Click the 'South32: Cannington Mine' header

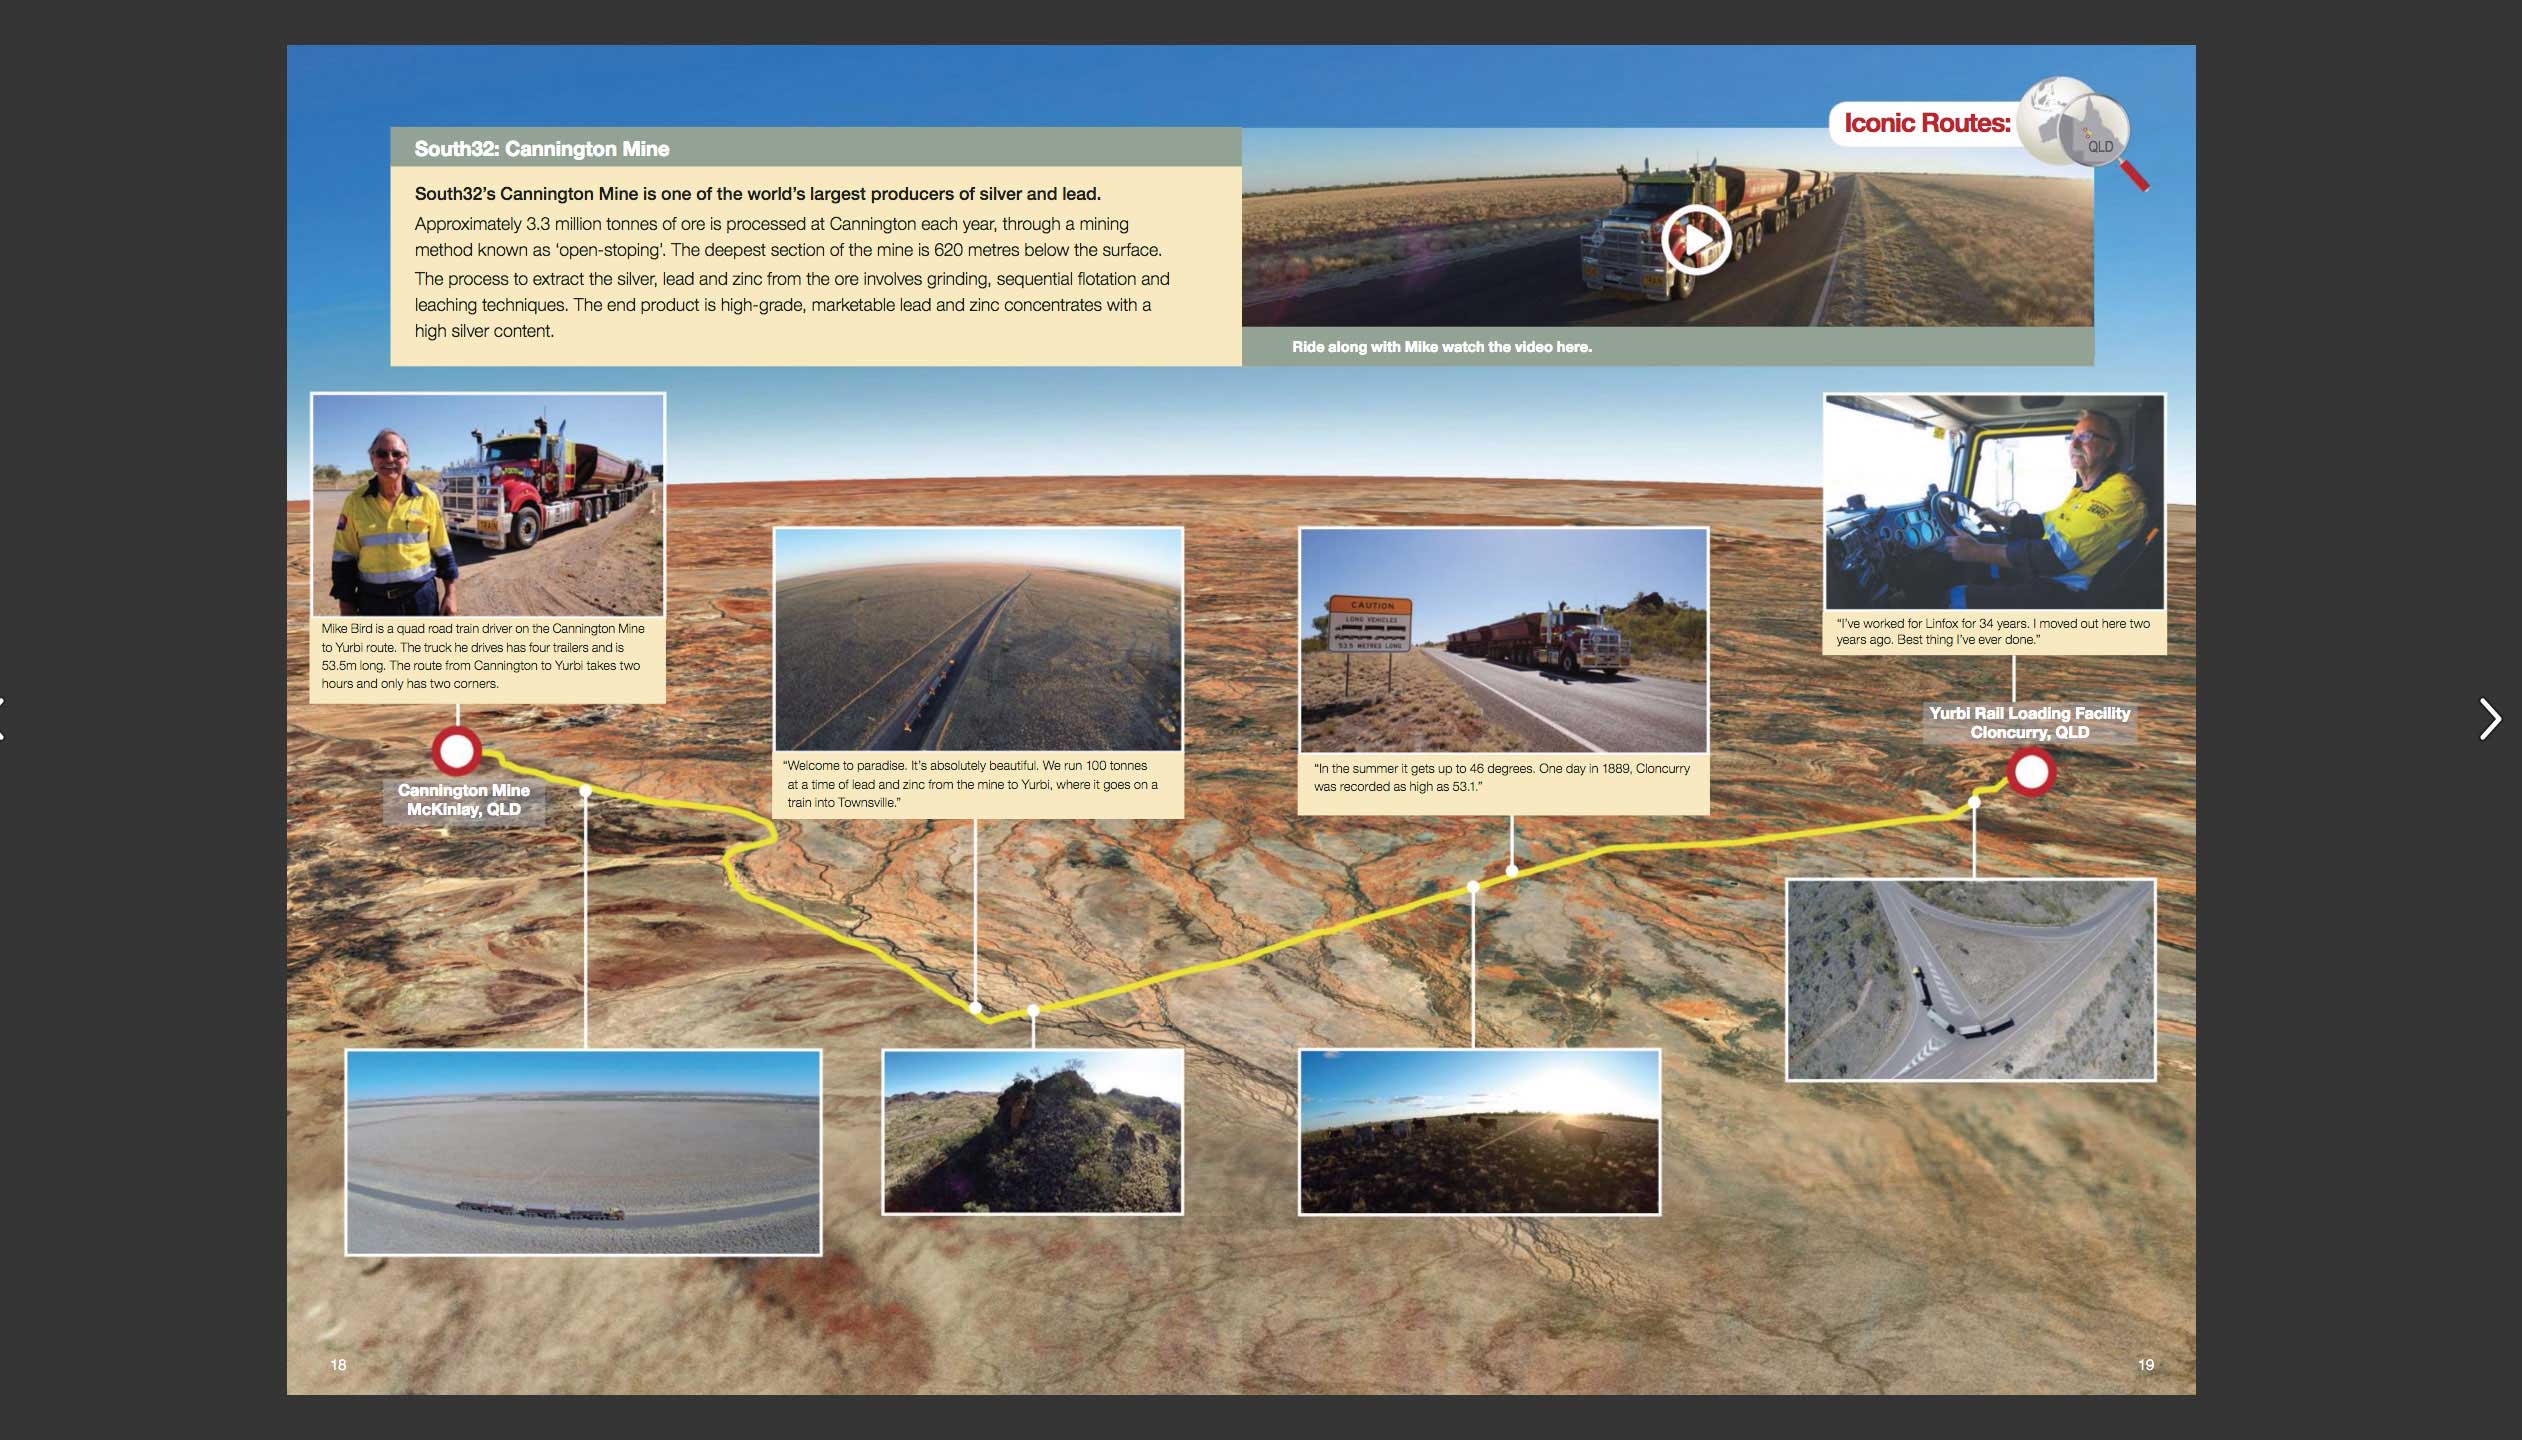[x=542, y=149]
